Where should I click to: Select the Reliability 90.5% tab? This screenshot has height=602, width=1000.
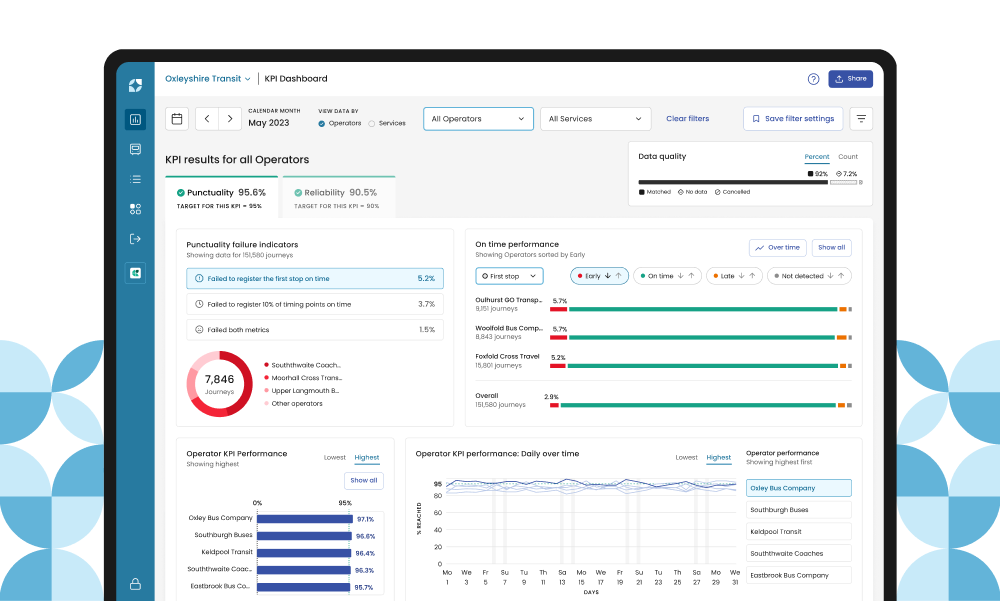[339, 197]
